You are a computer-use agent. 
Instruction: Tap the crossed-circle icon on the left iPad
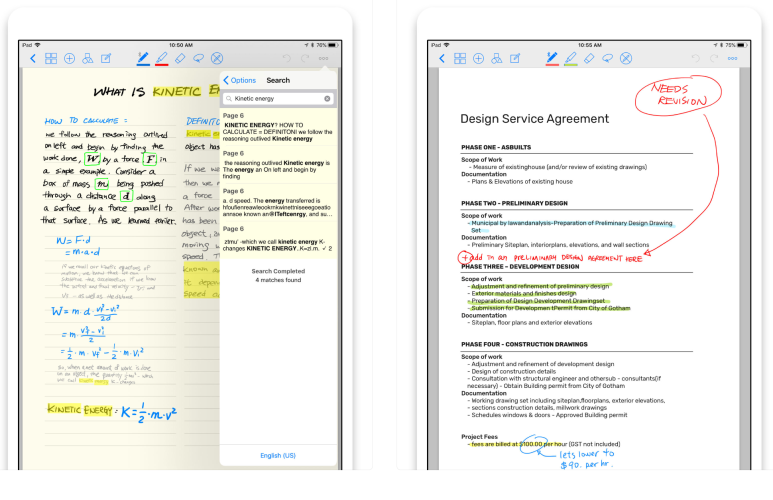pyautogui.click(x=217, y=59)
